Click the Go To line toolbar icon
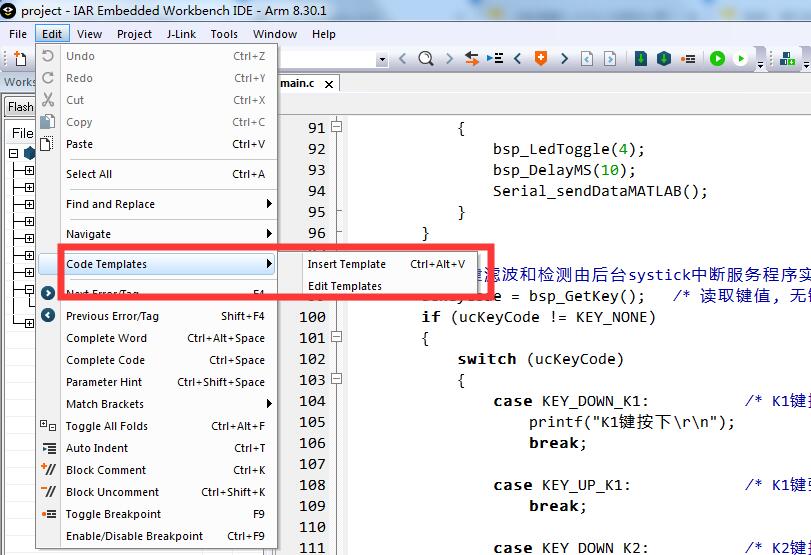 494,58
